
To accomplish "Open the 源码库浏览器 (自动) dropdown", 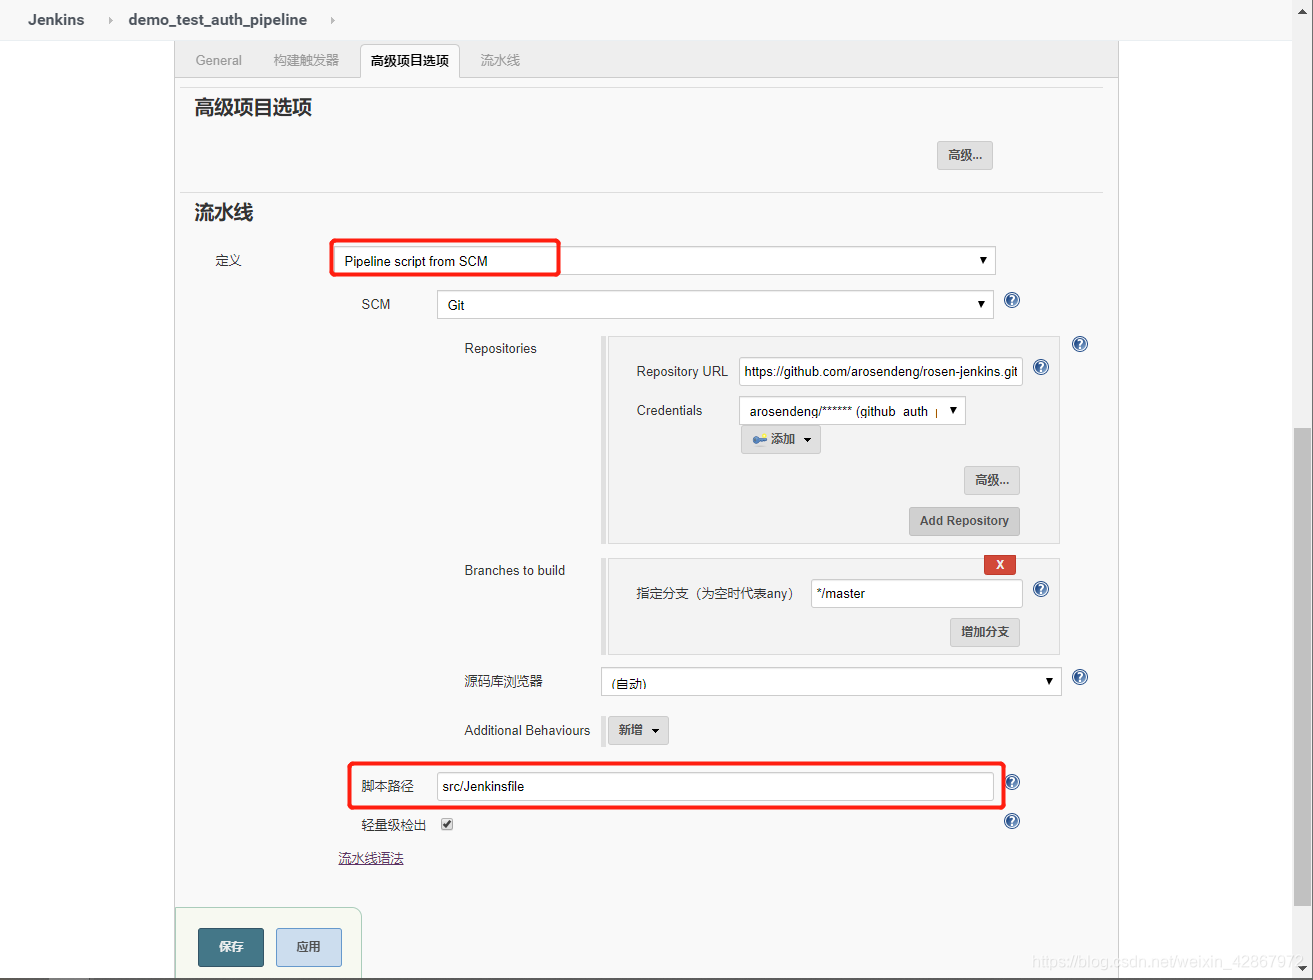I will pos(831,682).
